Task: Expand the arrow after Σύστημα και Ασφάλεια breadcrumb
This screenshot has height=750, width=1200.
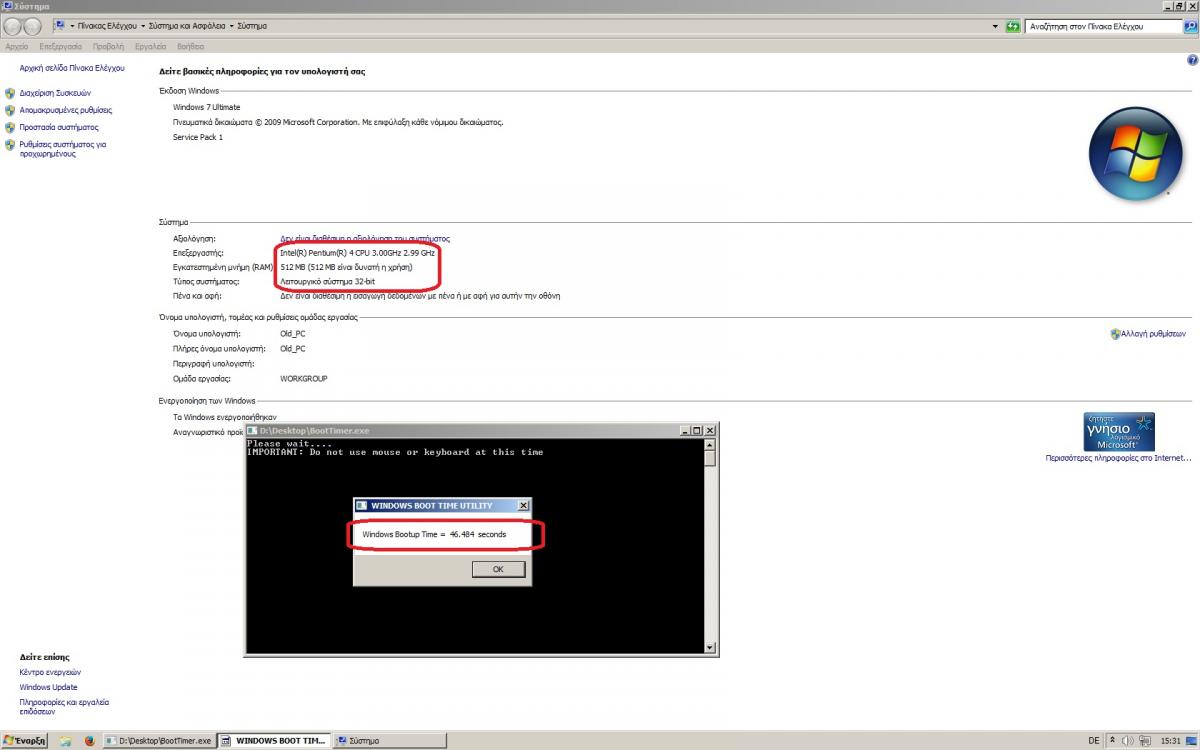Action: 232,26
